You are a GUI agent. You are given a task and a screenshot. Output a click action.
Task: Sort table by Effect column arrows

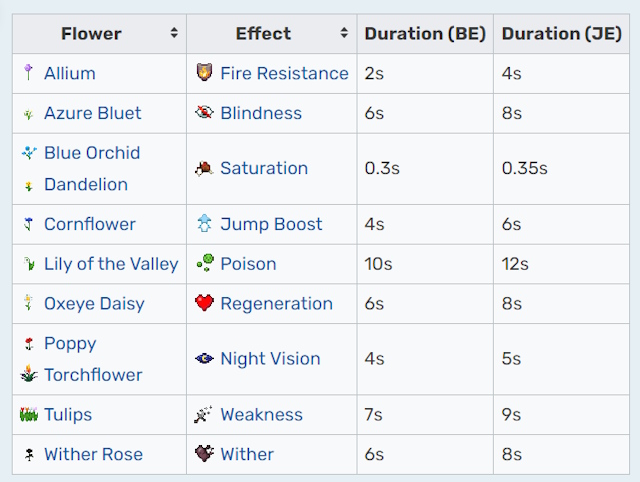[x=344, y=33]
